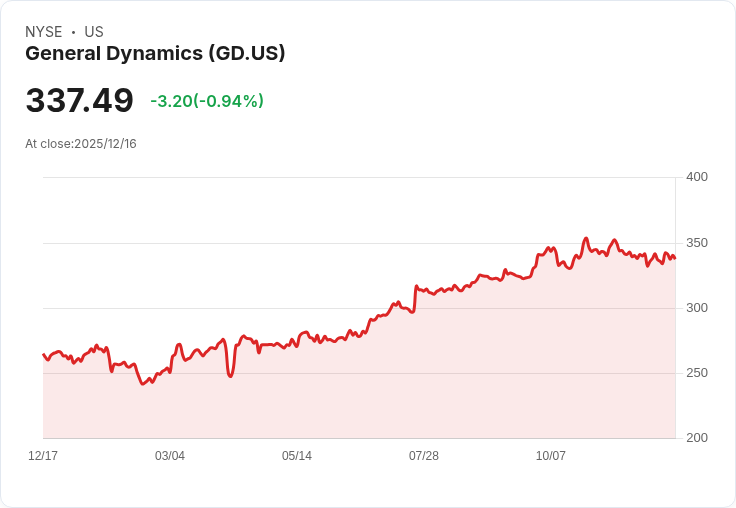Click the chart line's highest peak above 350
736x508 pixels.
tap(586, 239)
